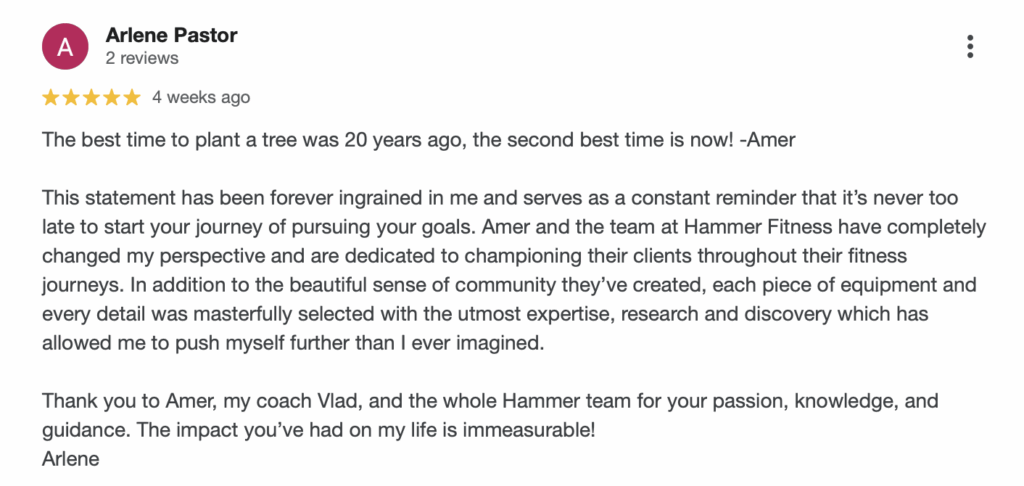Click the paragraph starting "Thank you to Amer"
The height and width of the screenshot is (486, 1024).
(x=490, y=415)
